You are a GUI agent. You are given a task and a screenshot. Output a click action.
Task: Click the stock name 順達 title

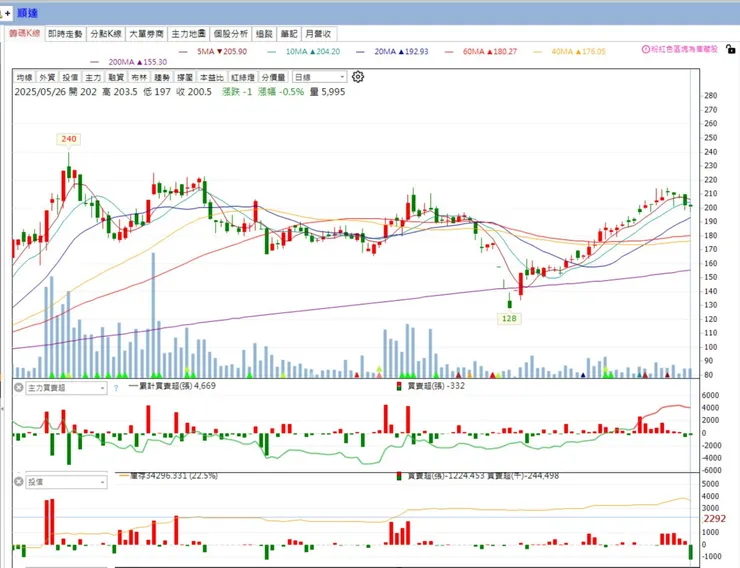click(27, 13)
